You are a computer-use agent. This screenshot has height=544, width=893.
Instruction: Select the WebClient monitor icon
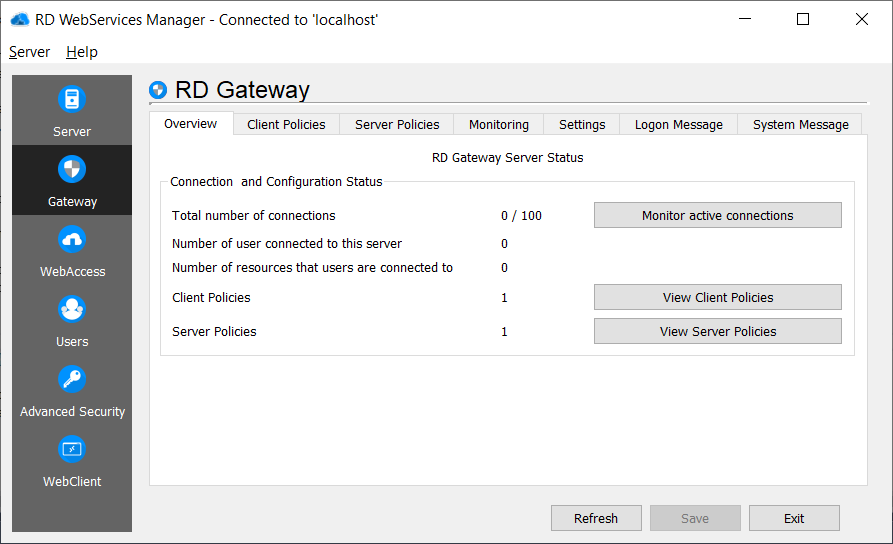pyautogui.click(x=72, y=450)
